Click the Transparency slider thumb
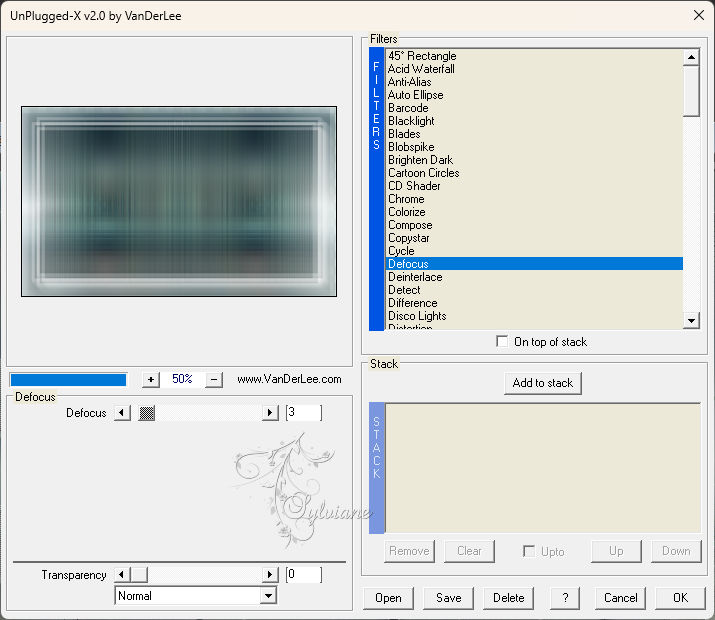 [139, 574]
